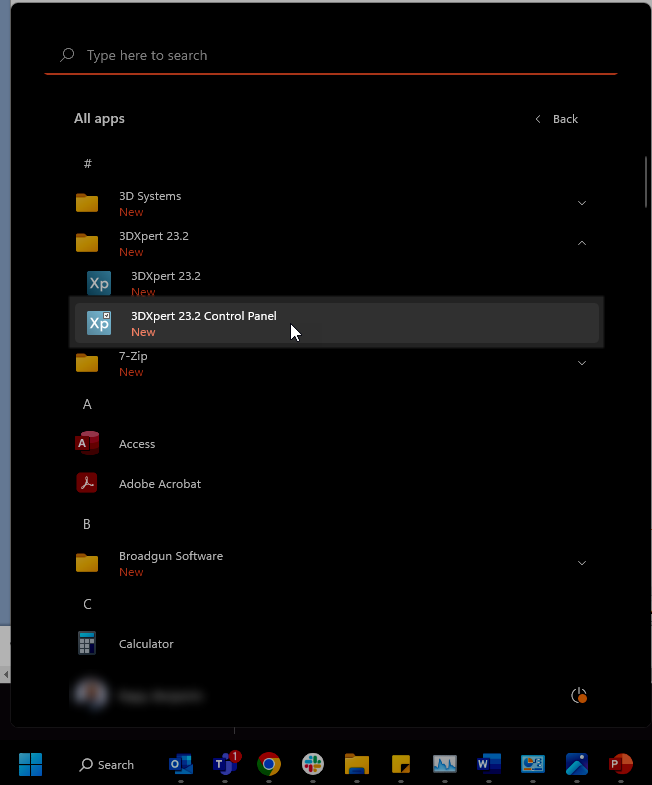
Task: Open the Calculator app
Action: tap(146, 644)
